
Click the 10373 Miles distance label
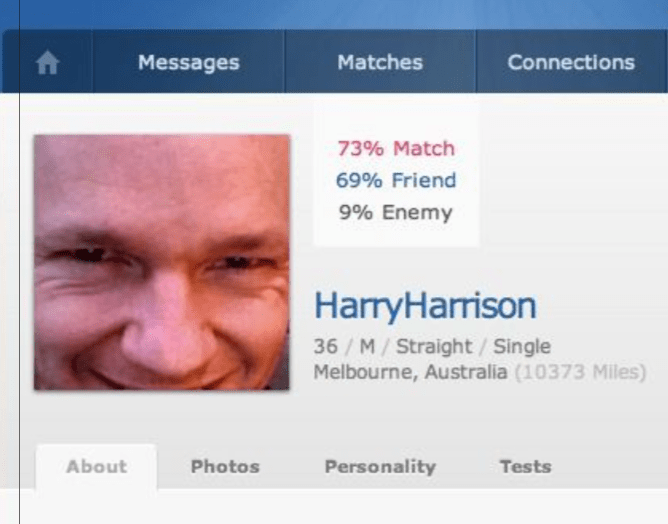pyautogui.click(x=581, y=372)
